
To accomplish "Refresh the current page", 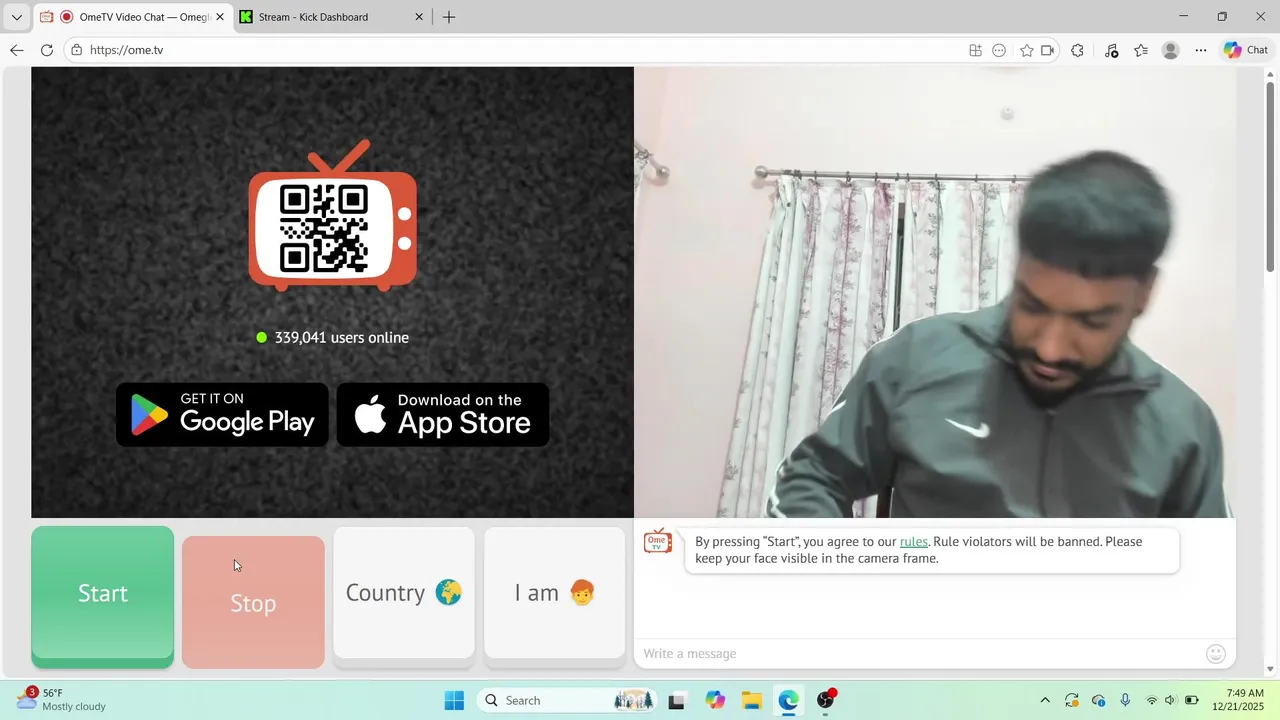I will click(46, 50).
